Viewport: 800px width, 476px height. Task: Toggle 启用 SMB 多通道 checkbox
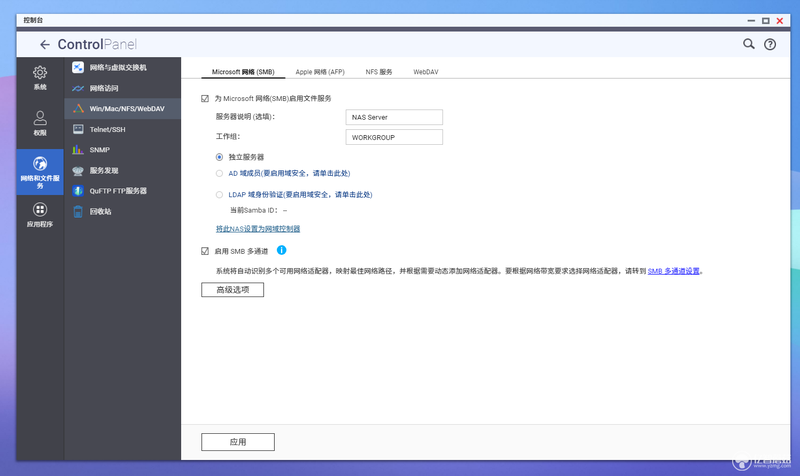point(205,251)
